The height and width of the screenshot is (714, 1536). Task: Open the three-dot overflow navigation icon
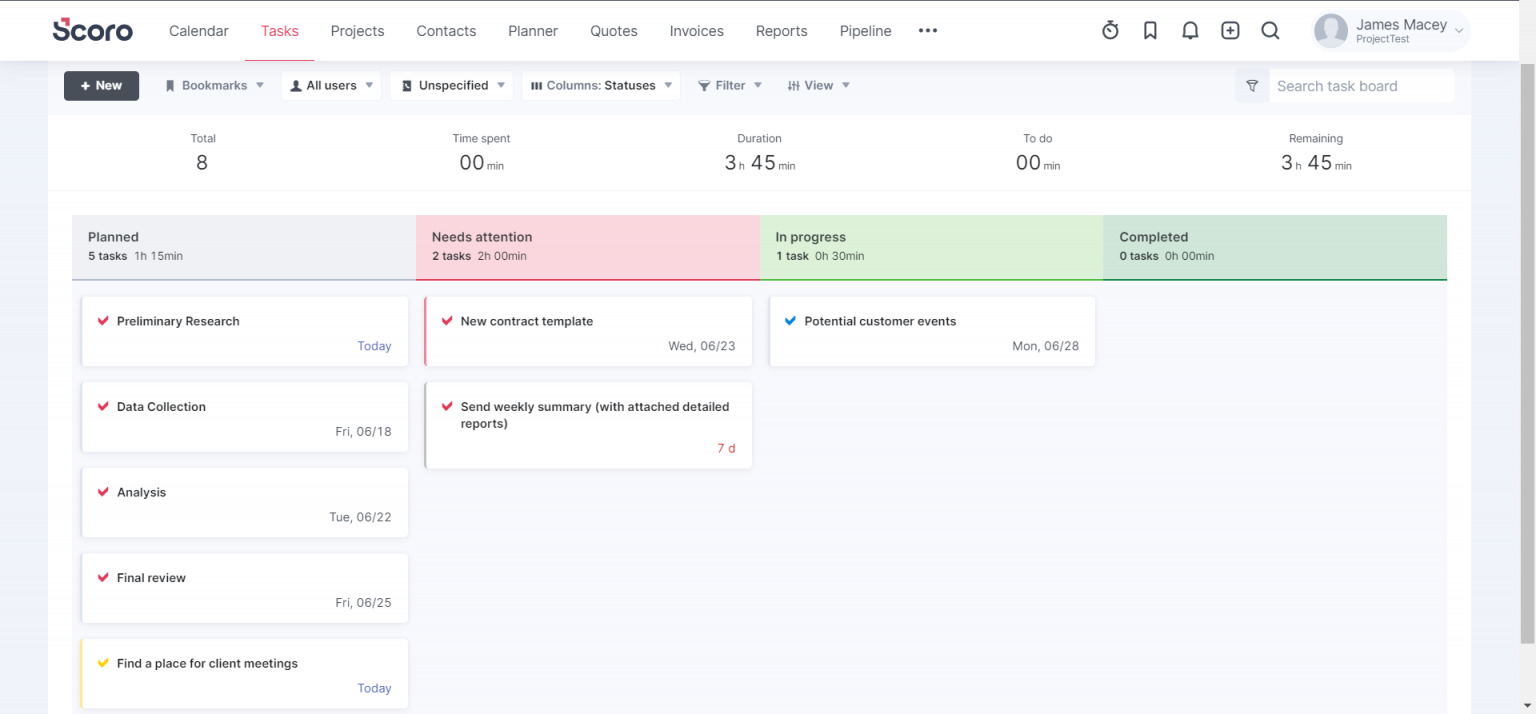tap(927, 31)
